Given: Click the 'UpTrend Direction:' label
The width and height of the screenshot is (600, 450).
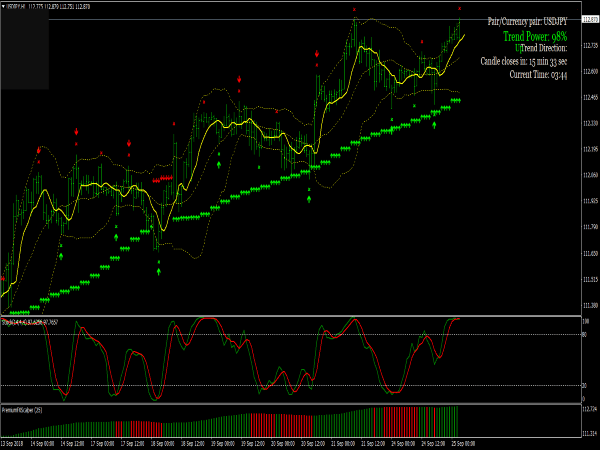Looking at the screenshot, I should (x=541, y=48).
